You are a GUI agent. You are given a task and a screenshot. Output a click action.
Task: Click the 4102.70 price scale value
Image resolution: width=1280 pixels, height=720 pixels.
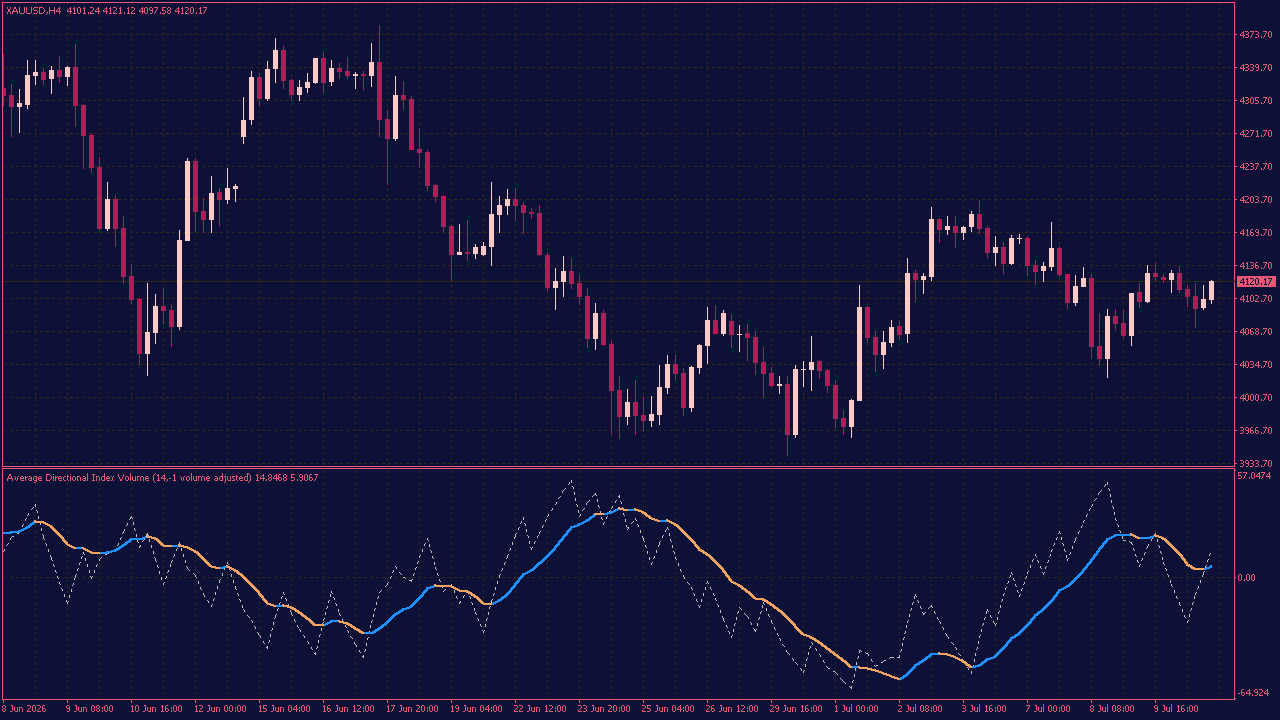click(x=1254, y=299)
